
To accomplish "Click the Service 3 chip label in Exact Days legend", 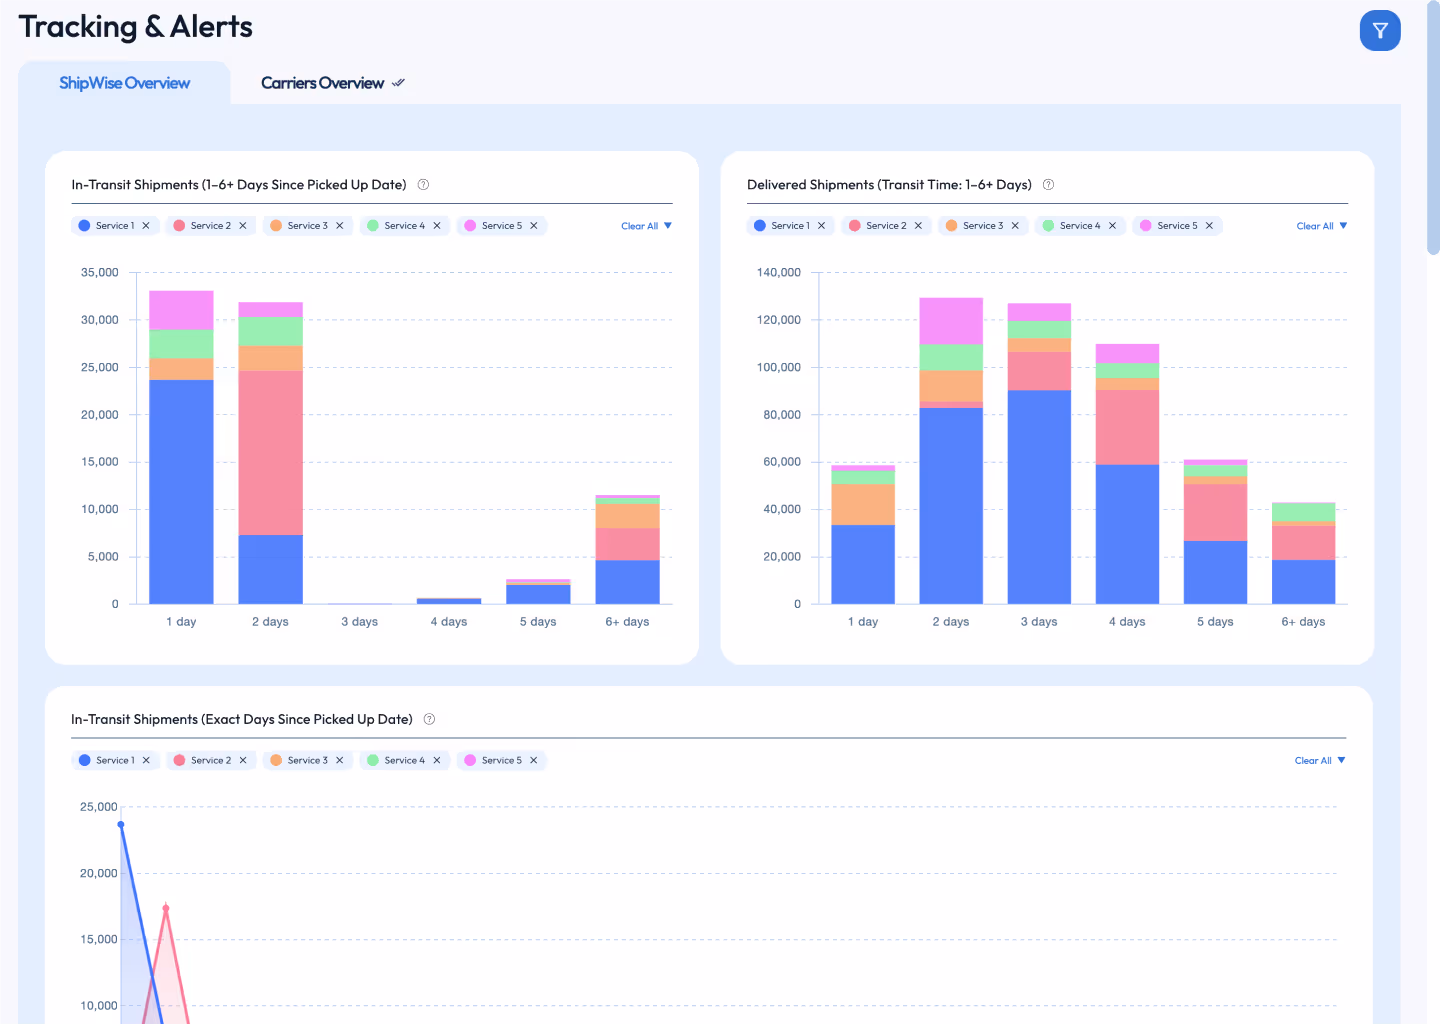I will pos(307,760).
